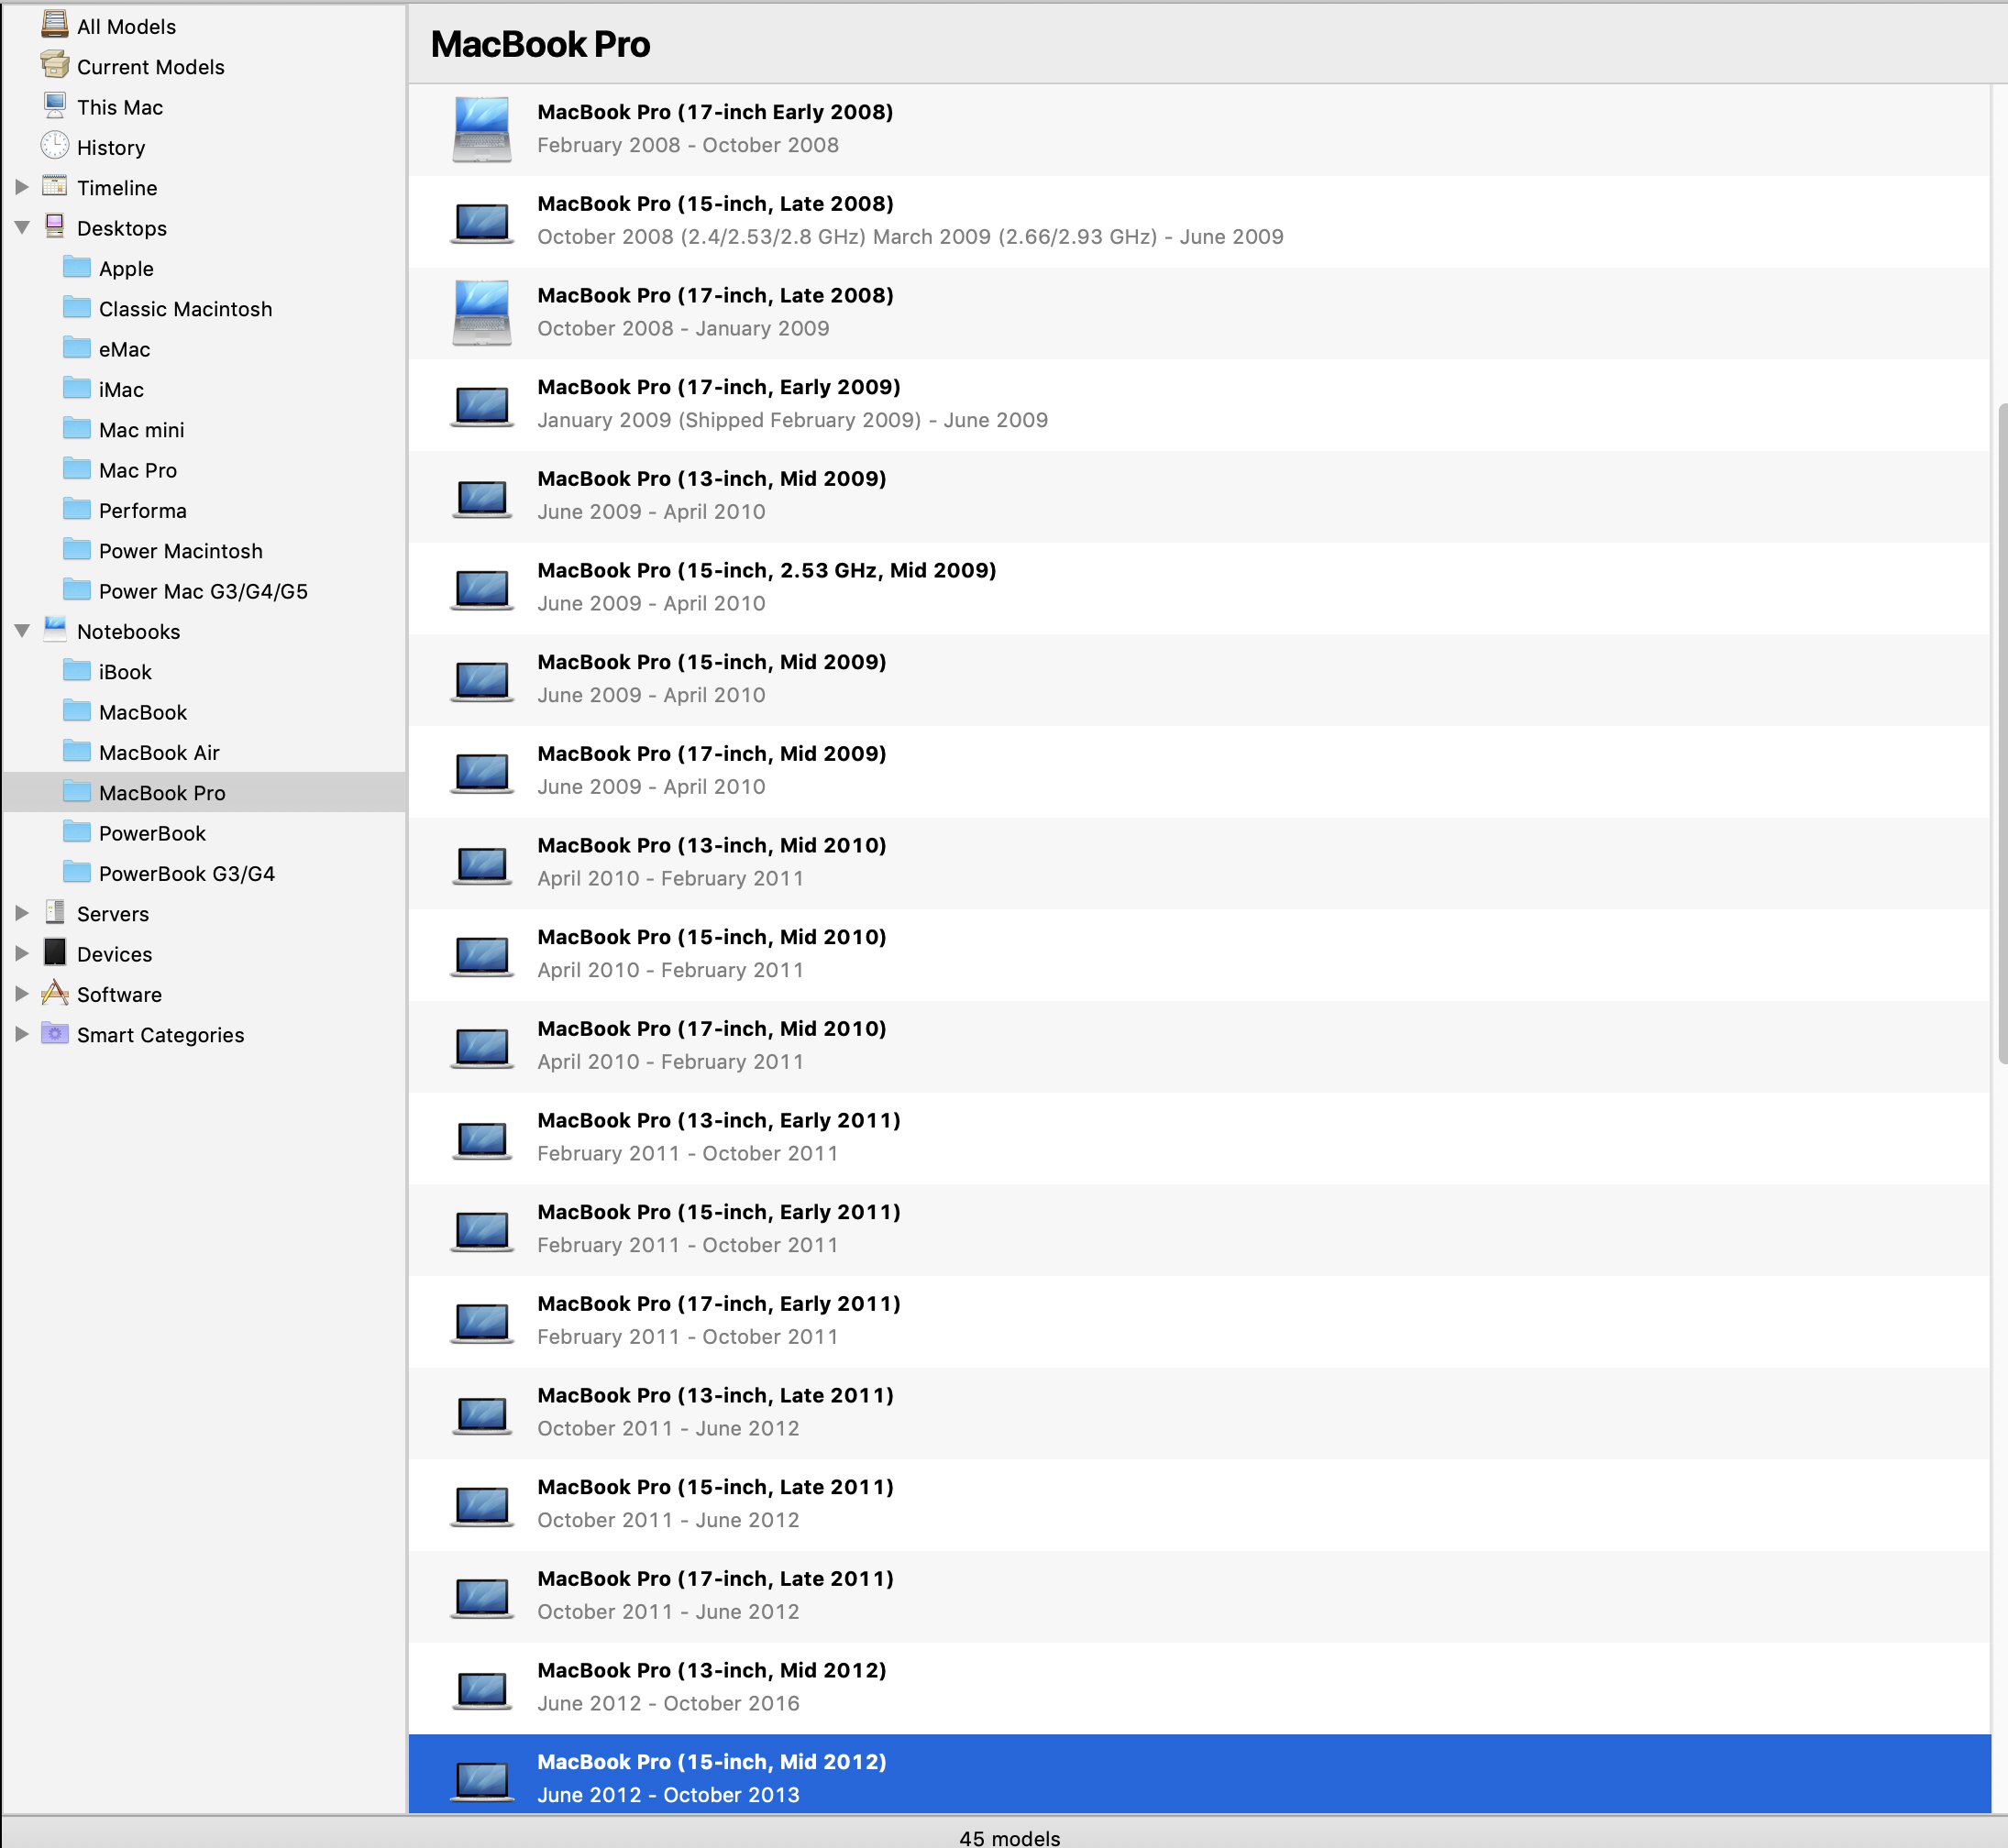Click the Power Macintosh folder icon
2008x1848 pixels.
point(77,549)
